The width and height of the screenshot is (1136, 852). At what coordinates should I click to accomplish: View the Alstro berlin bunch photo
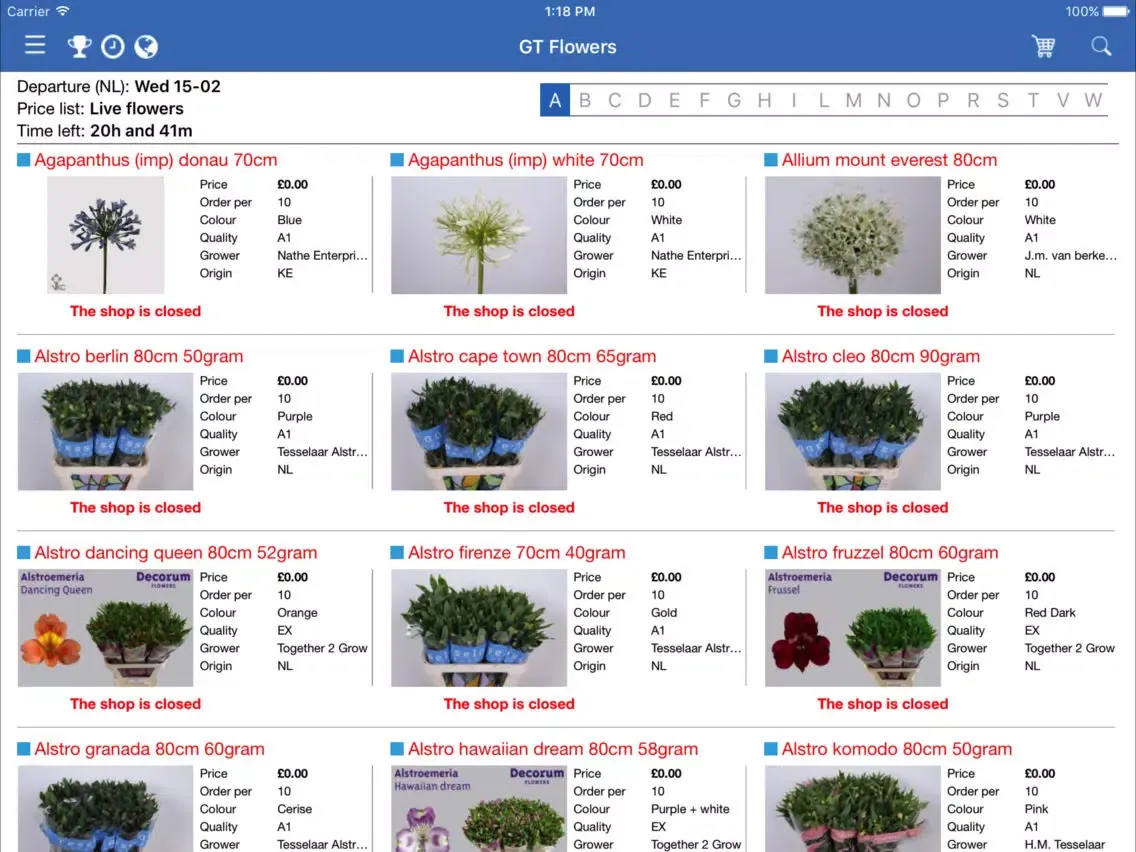[x=106, y=432]
